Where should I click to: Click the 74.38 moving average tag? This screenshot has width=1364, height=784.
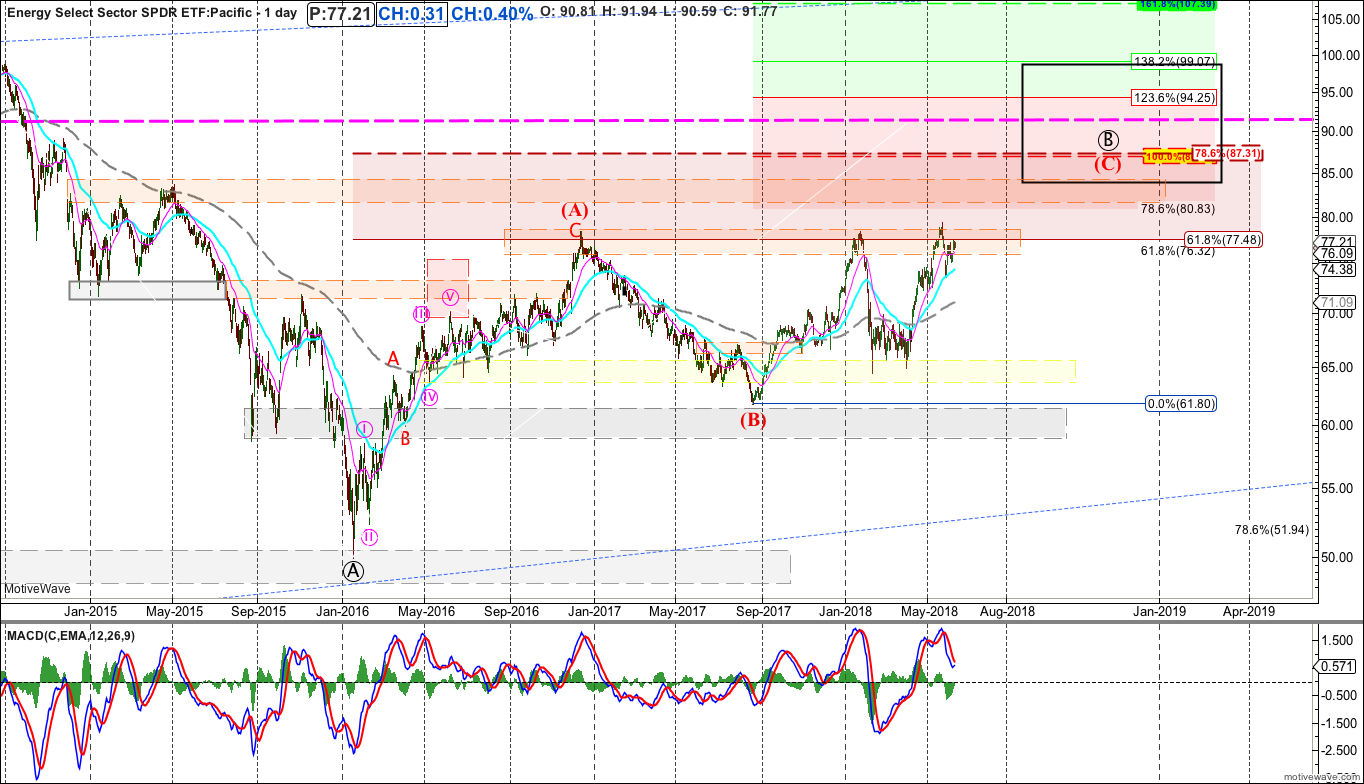[1337, 270]
